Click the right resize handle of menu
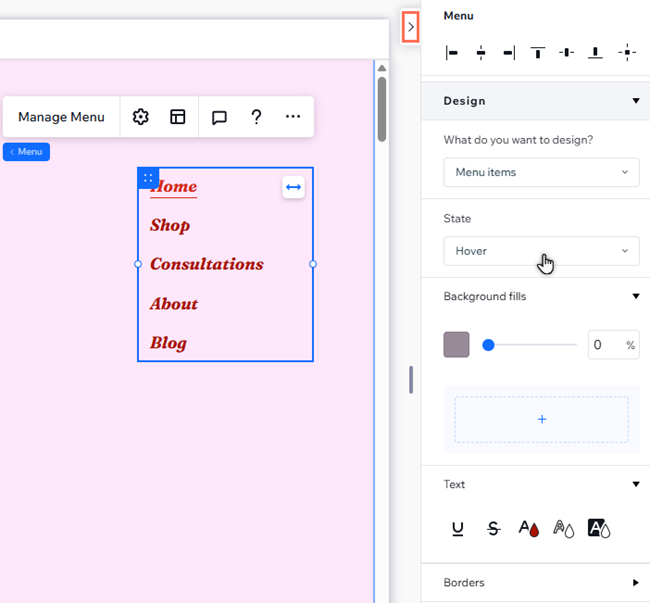Screen dimensions: 650x603 pos(313,264)
